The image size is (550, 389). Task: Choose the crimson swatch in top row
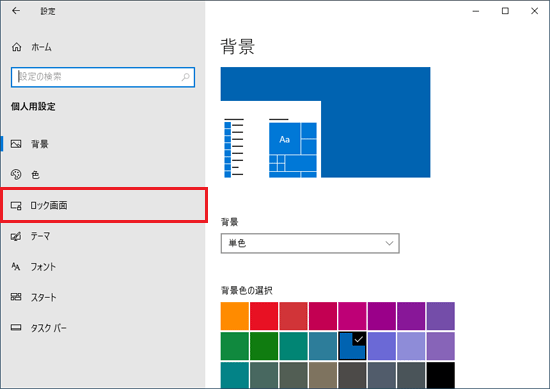point(323,316)
